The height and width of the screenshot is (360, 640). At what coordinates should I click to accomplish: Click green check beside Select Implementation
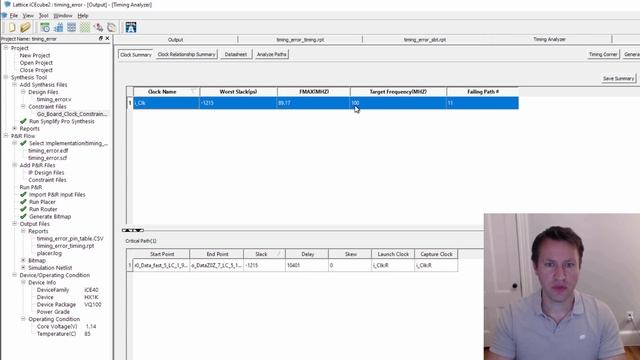[23, 143]
